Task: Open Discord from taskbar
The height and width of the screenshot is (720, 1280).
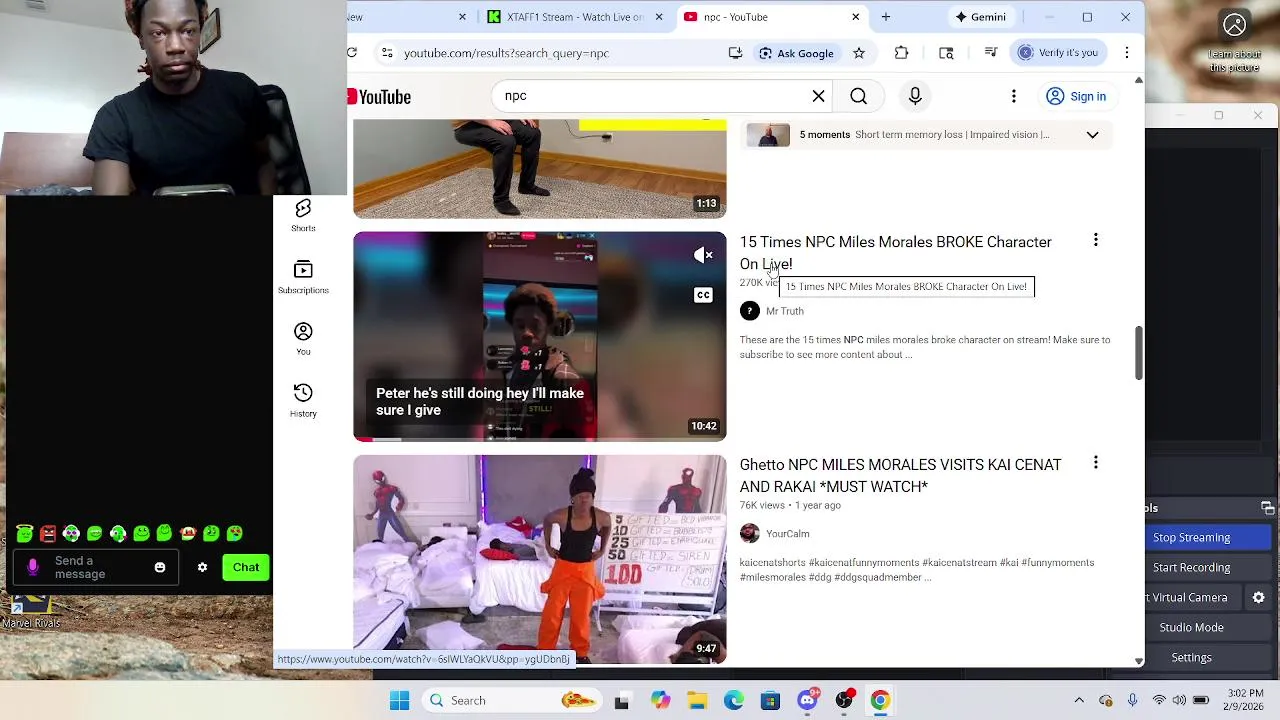Action: pos(808,700)
